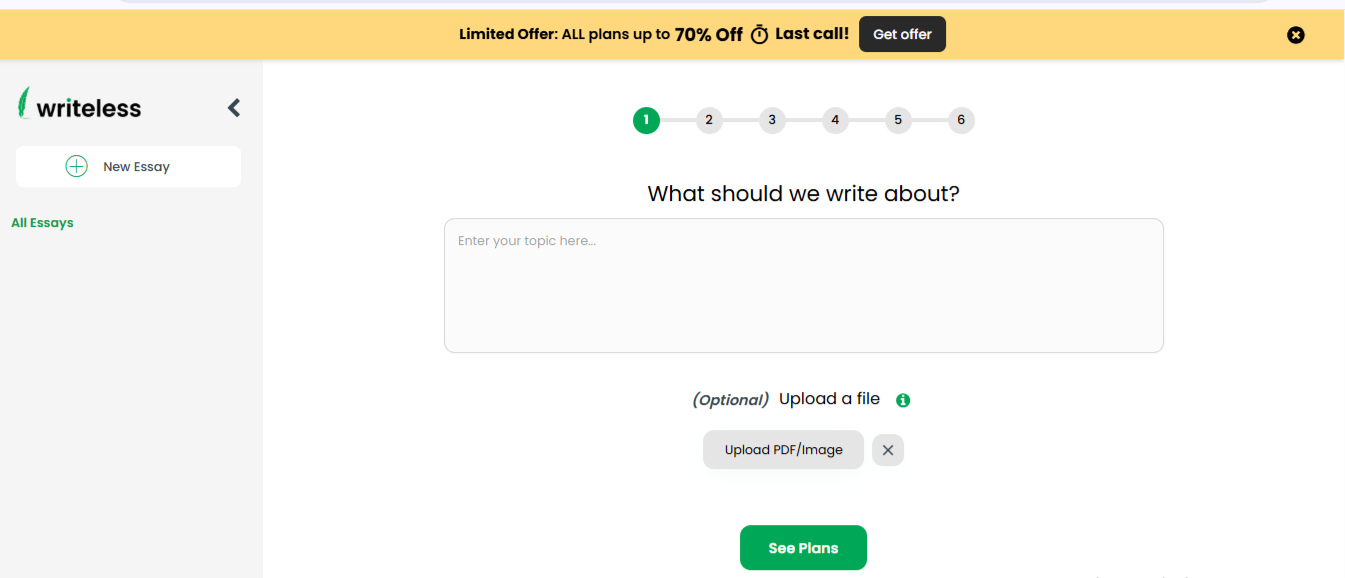
Task: Select step 4 in the progress bar
Action: click(x=835, y=121)
